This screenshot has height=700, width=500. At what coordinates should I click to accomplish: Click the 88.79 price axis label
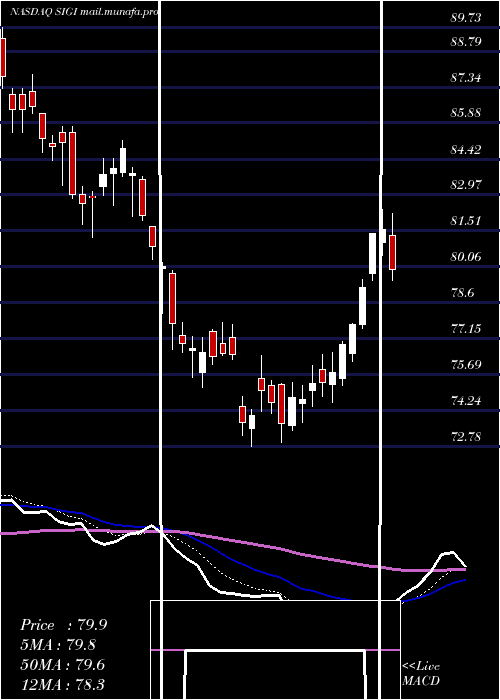click(466, 42)
